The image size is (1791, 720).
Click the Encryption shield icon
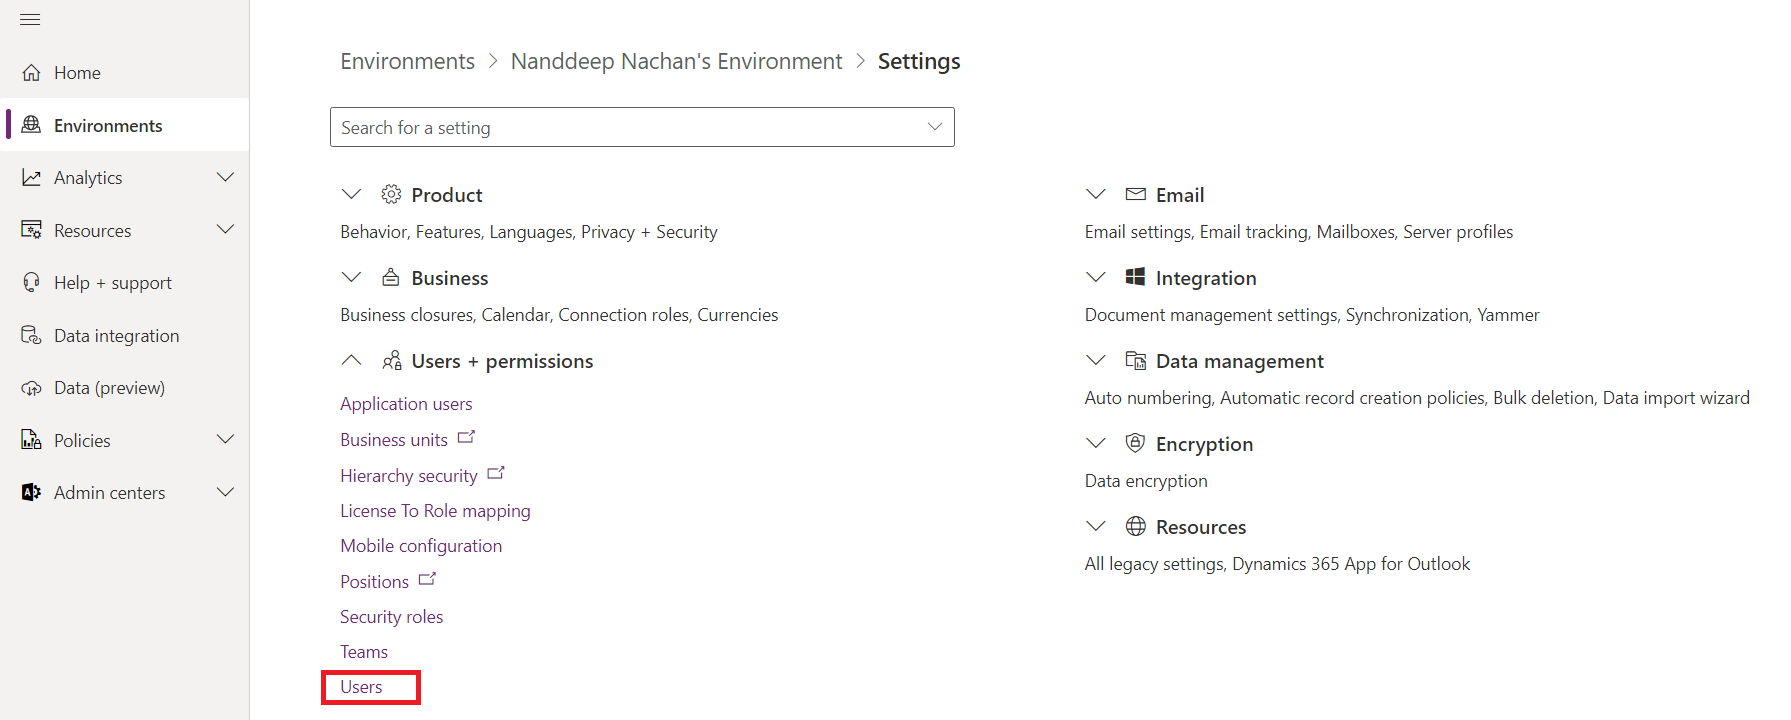(x=1136, y=443)
